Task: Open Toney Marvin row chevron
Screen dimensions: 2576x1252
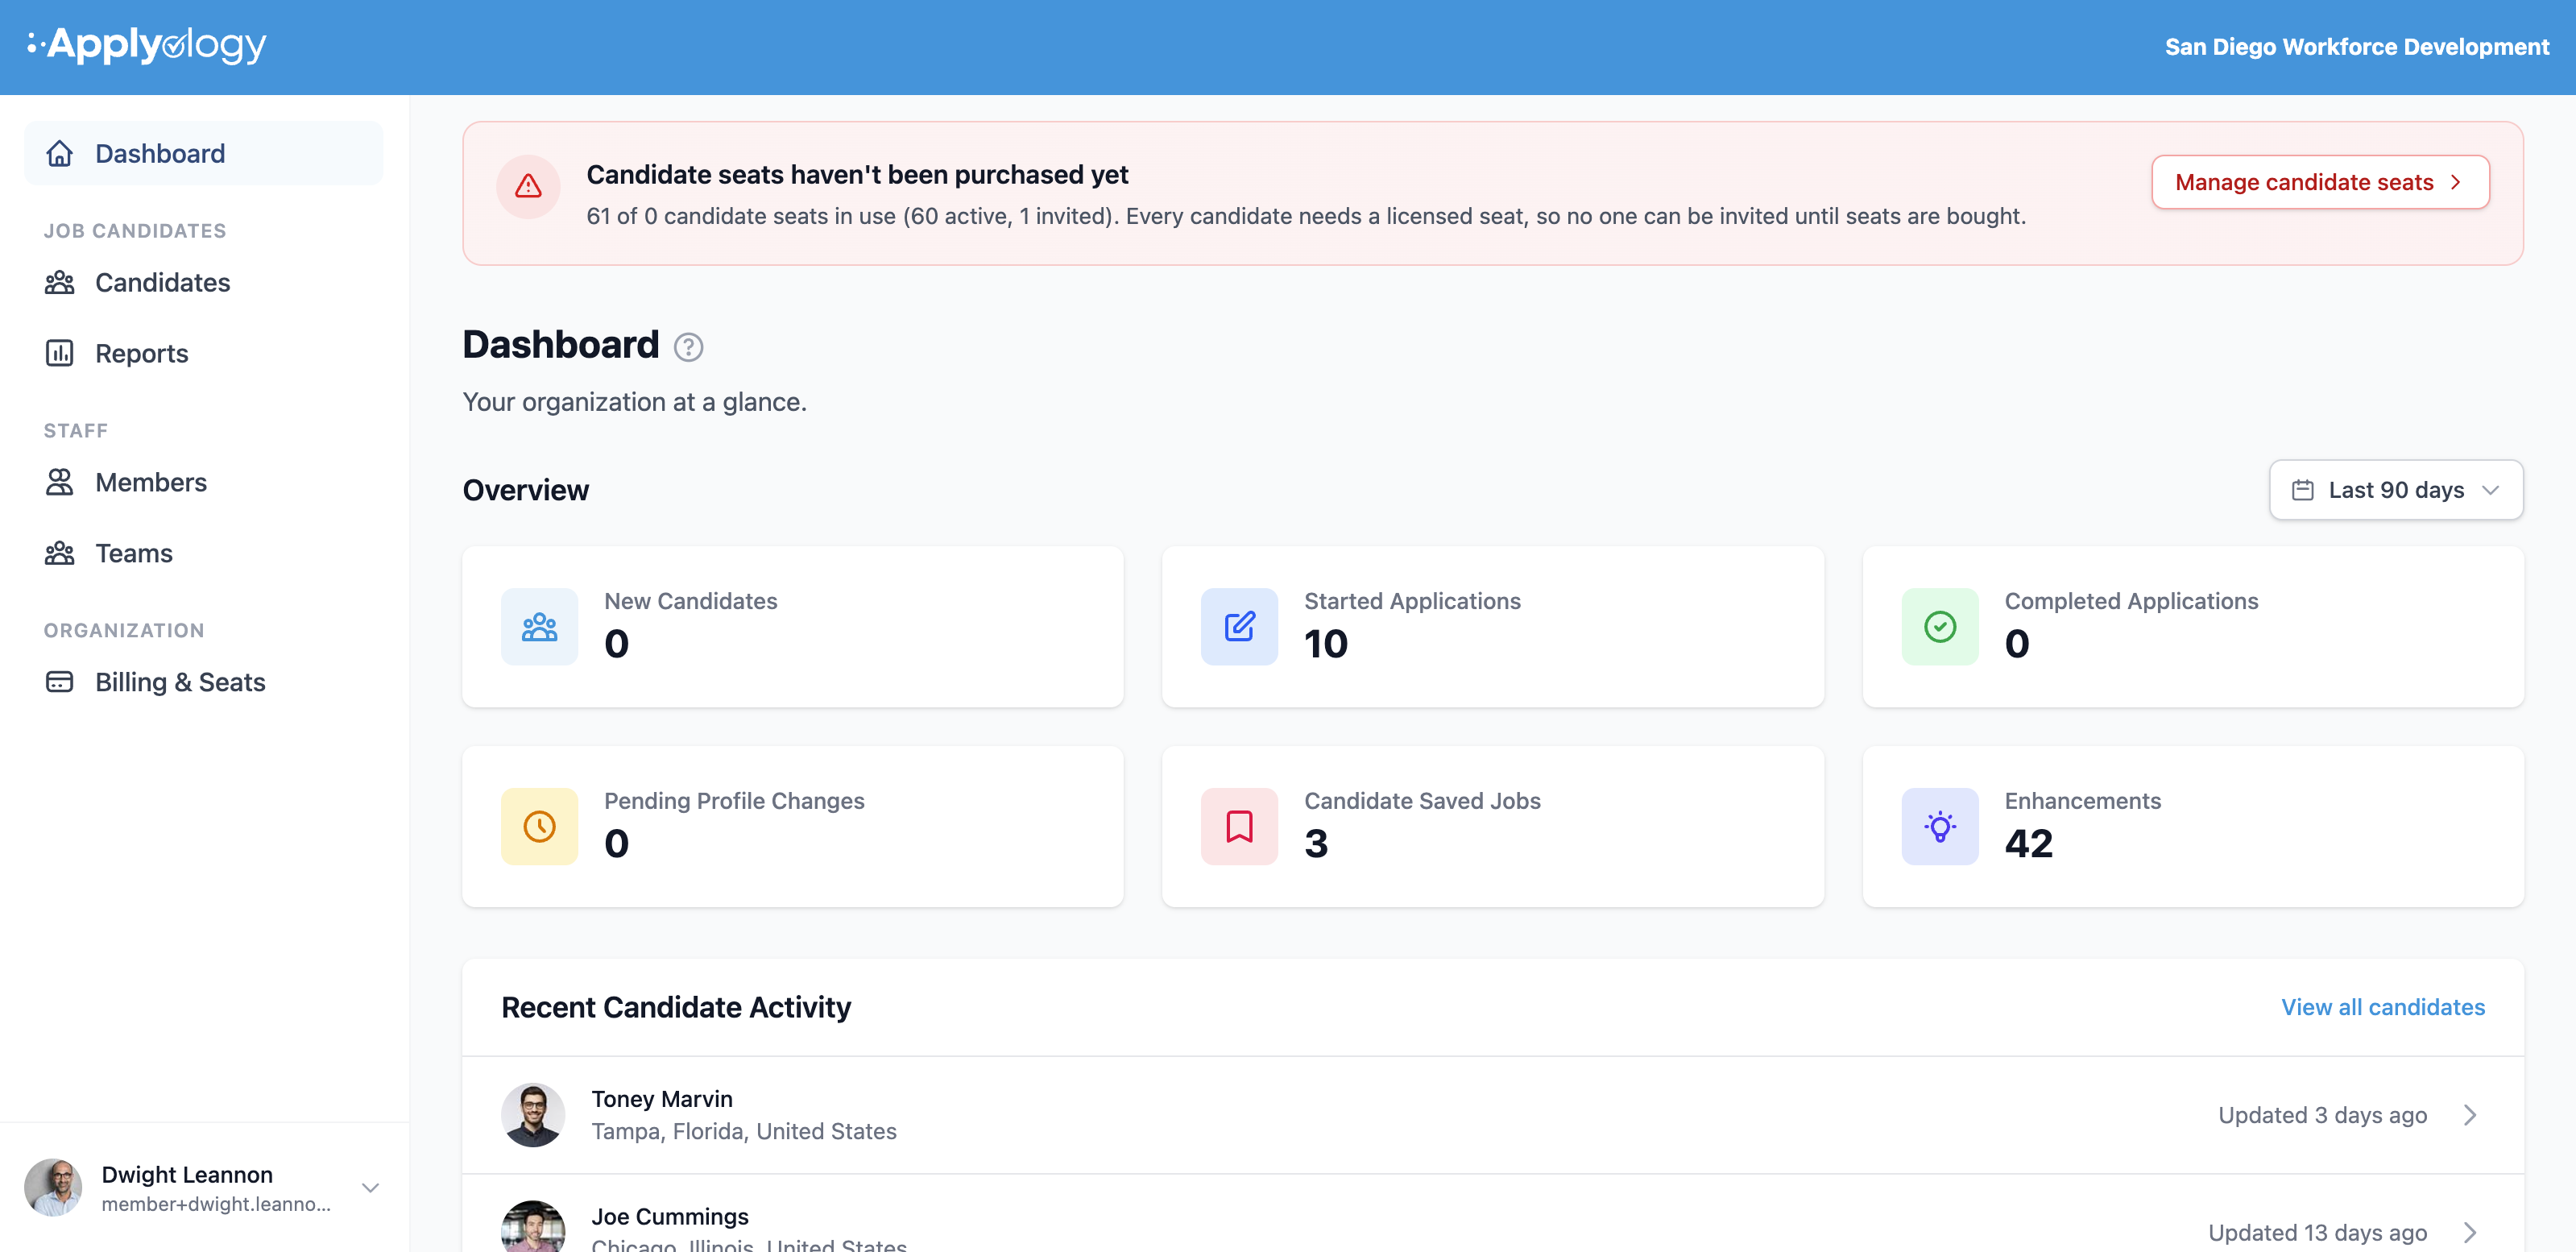Action: pos(2470,1115)
